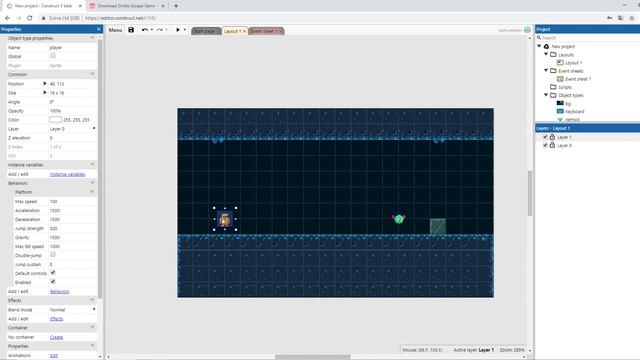Viewport: 640px width, 360px height.
Task: Click the Create container link
Action: [x=56, y=337]
